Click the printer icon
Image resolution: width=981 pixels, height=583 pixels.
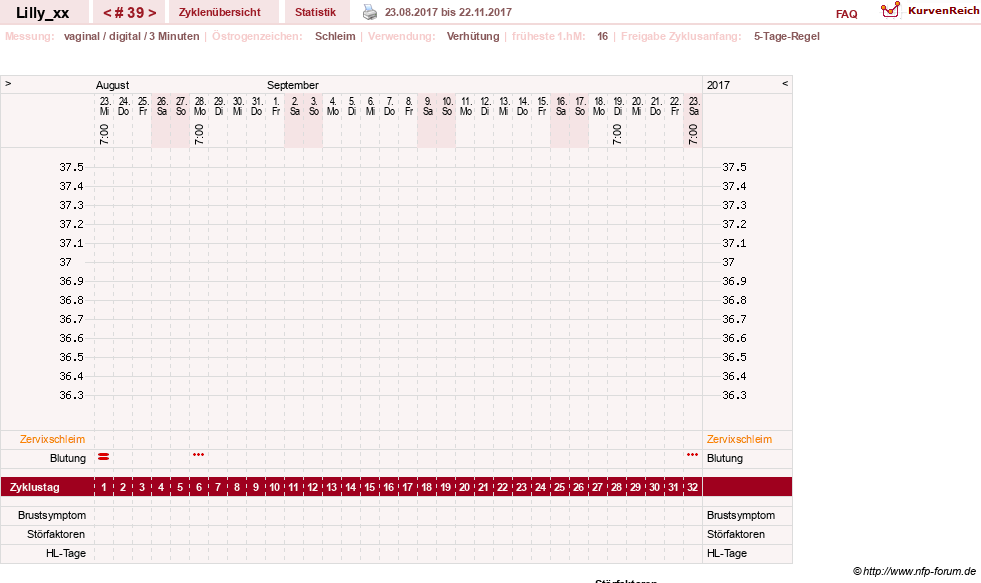pos(370,12)
